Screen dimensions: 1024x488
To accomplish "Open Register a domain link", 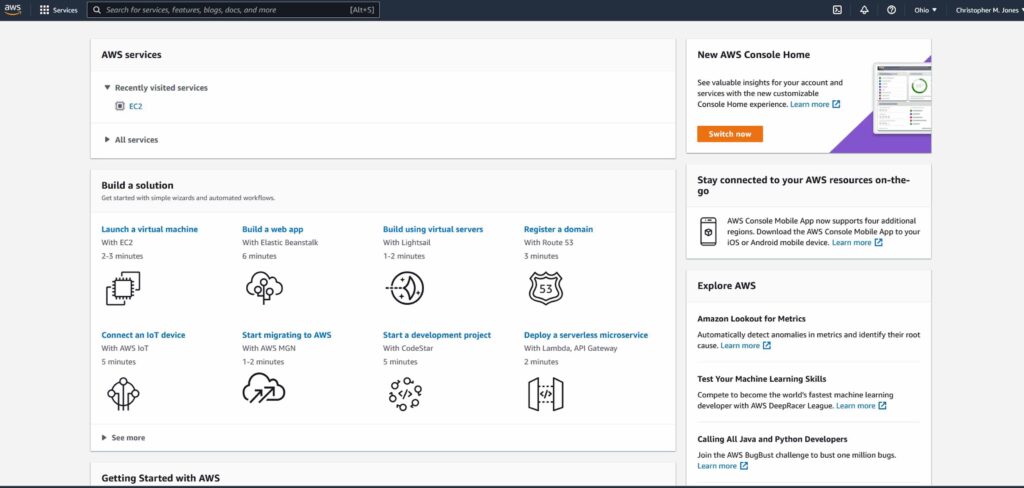I will point(558,229).
